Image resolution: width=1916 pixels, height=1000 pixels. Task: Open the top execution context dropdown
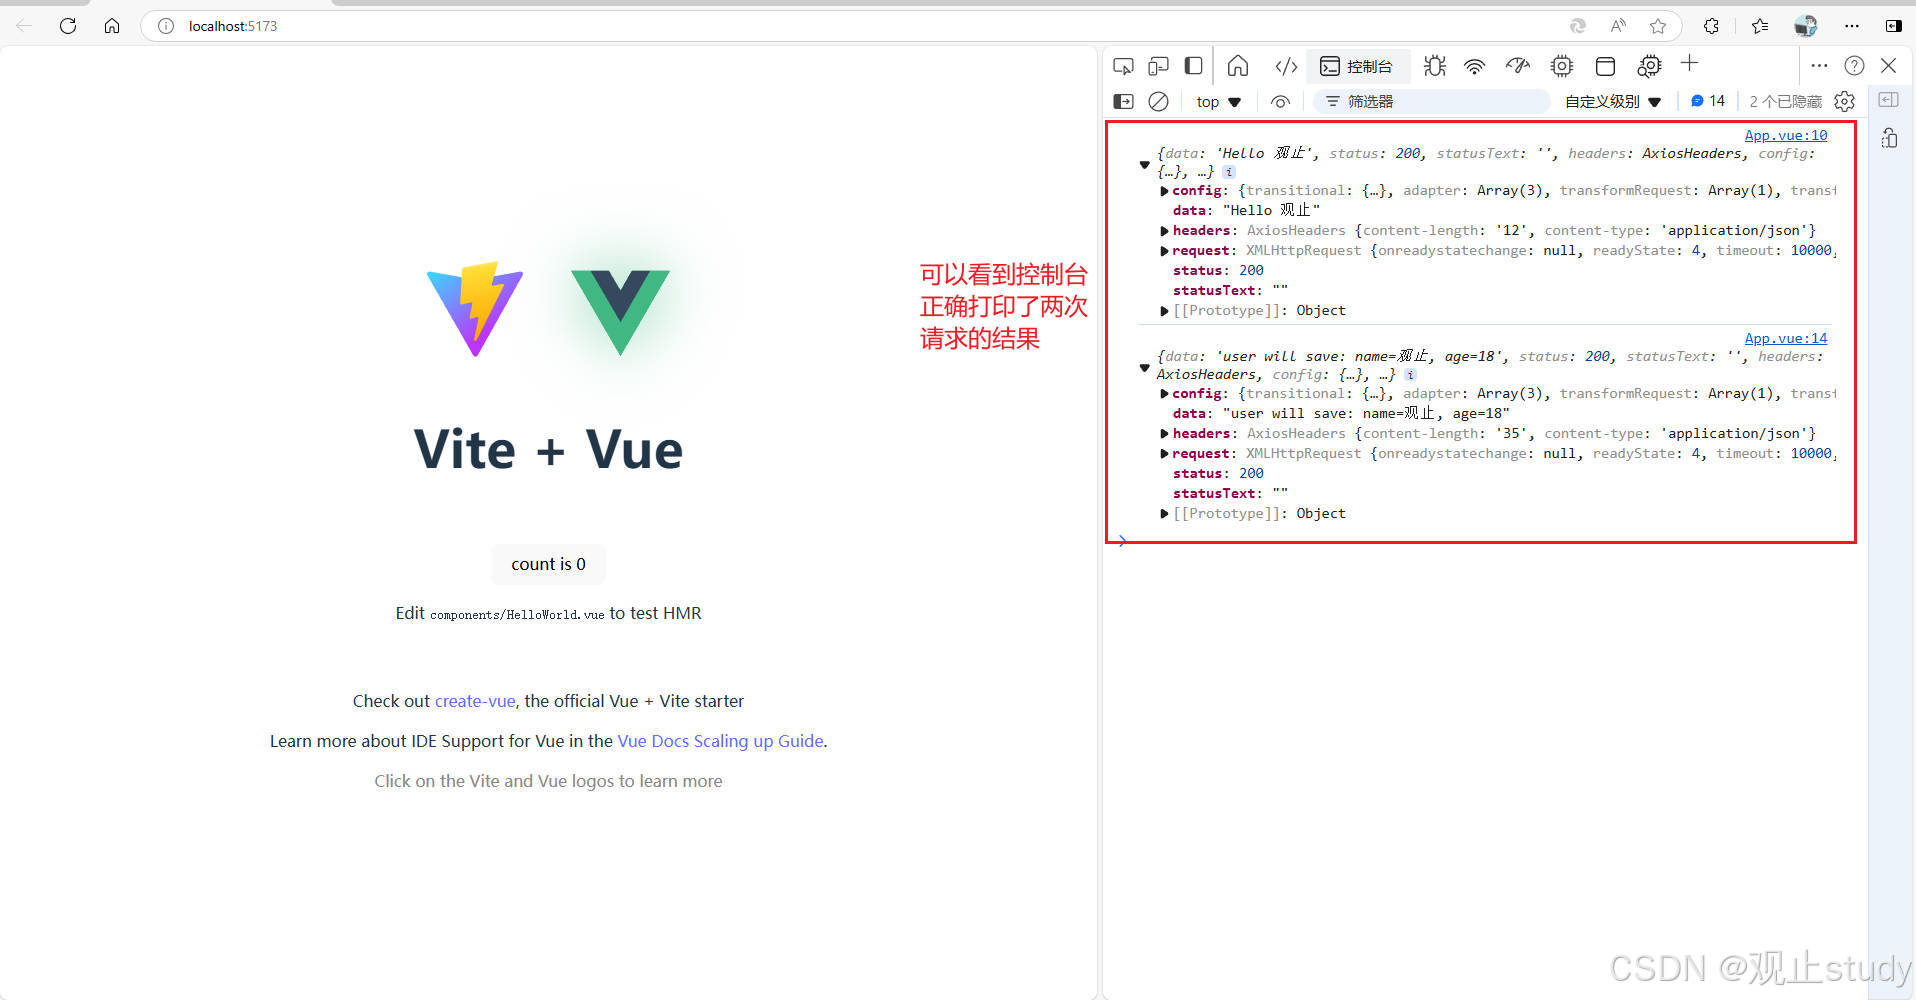[x=1218, y=102]
